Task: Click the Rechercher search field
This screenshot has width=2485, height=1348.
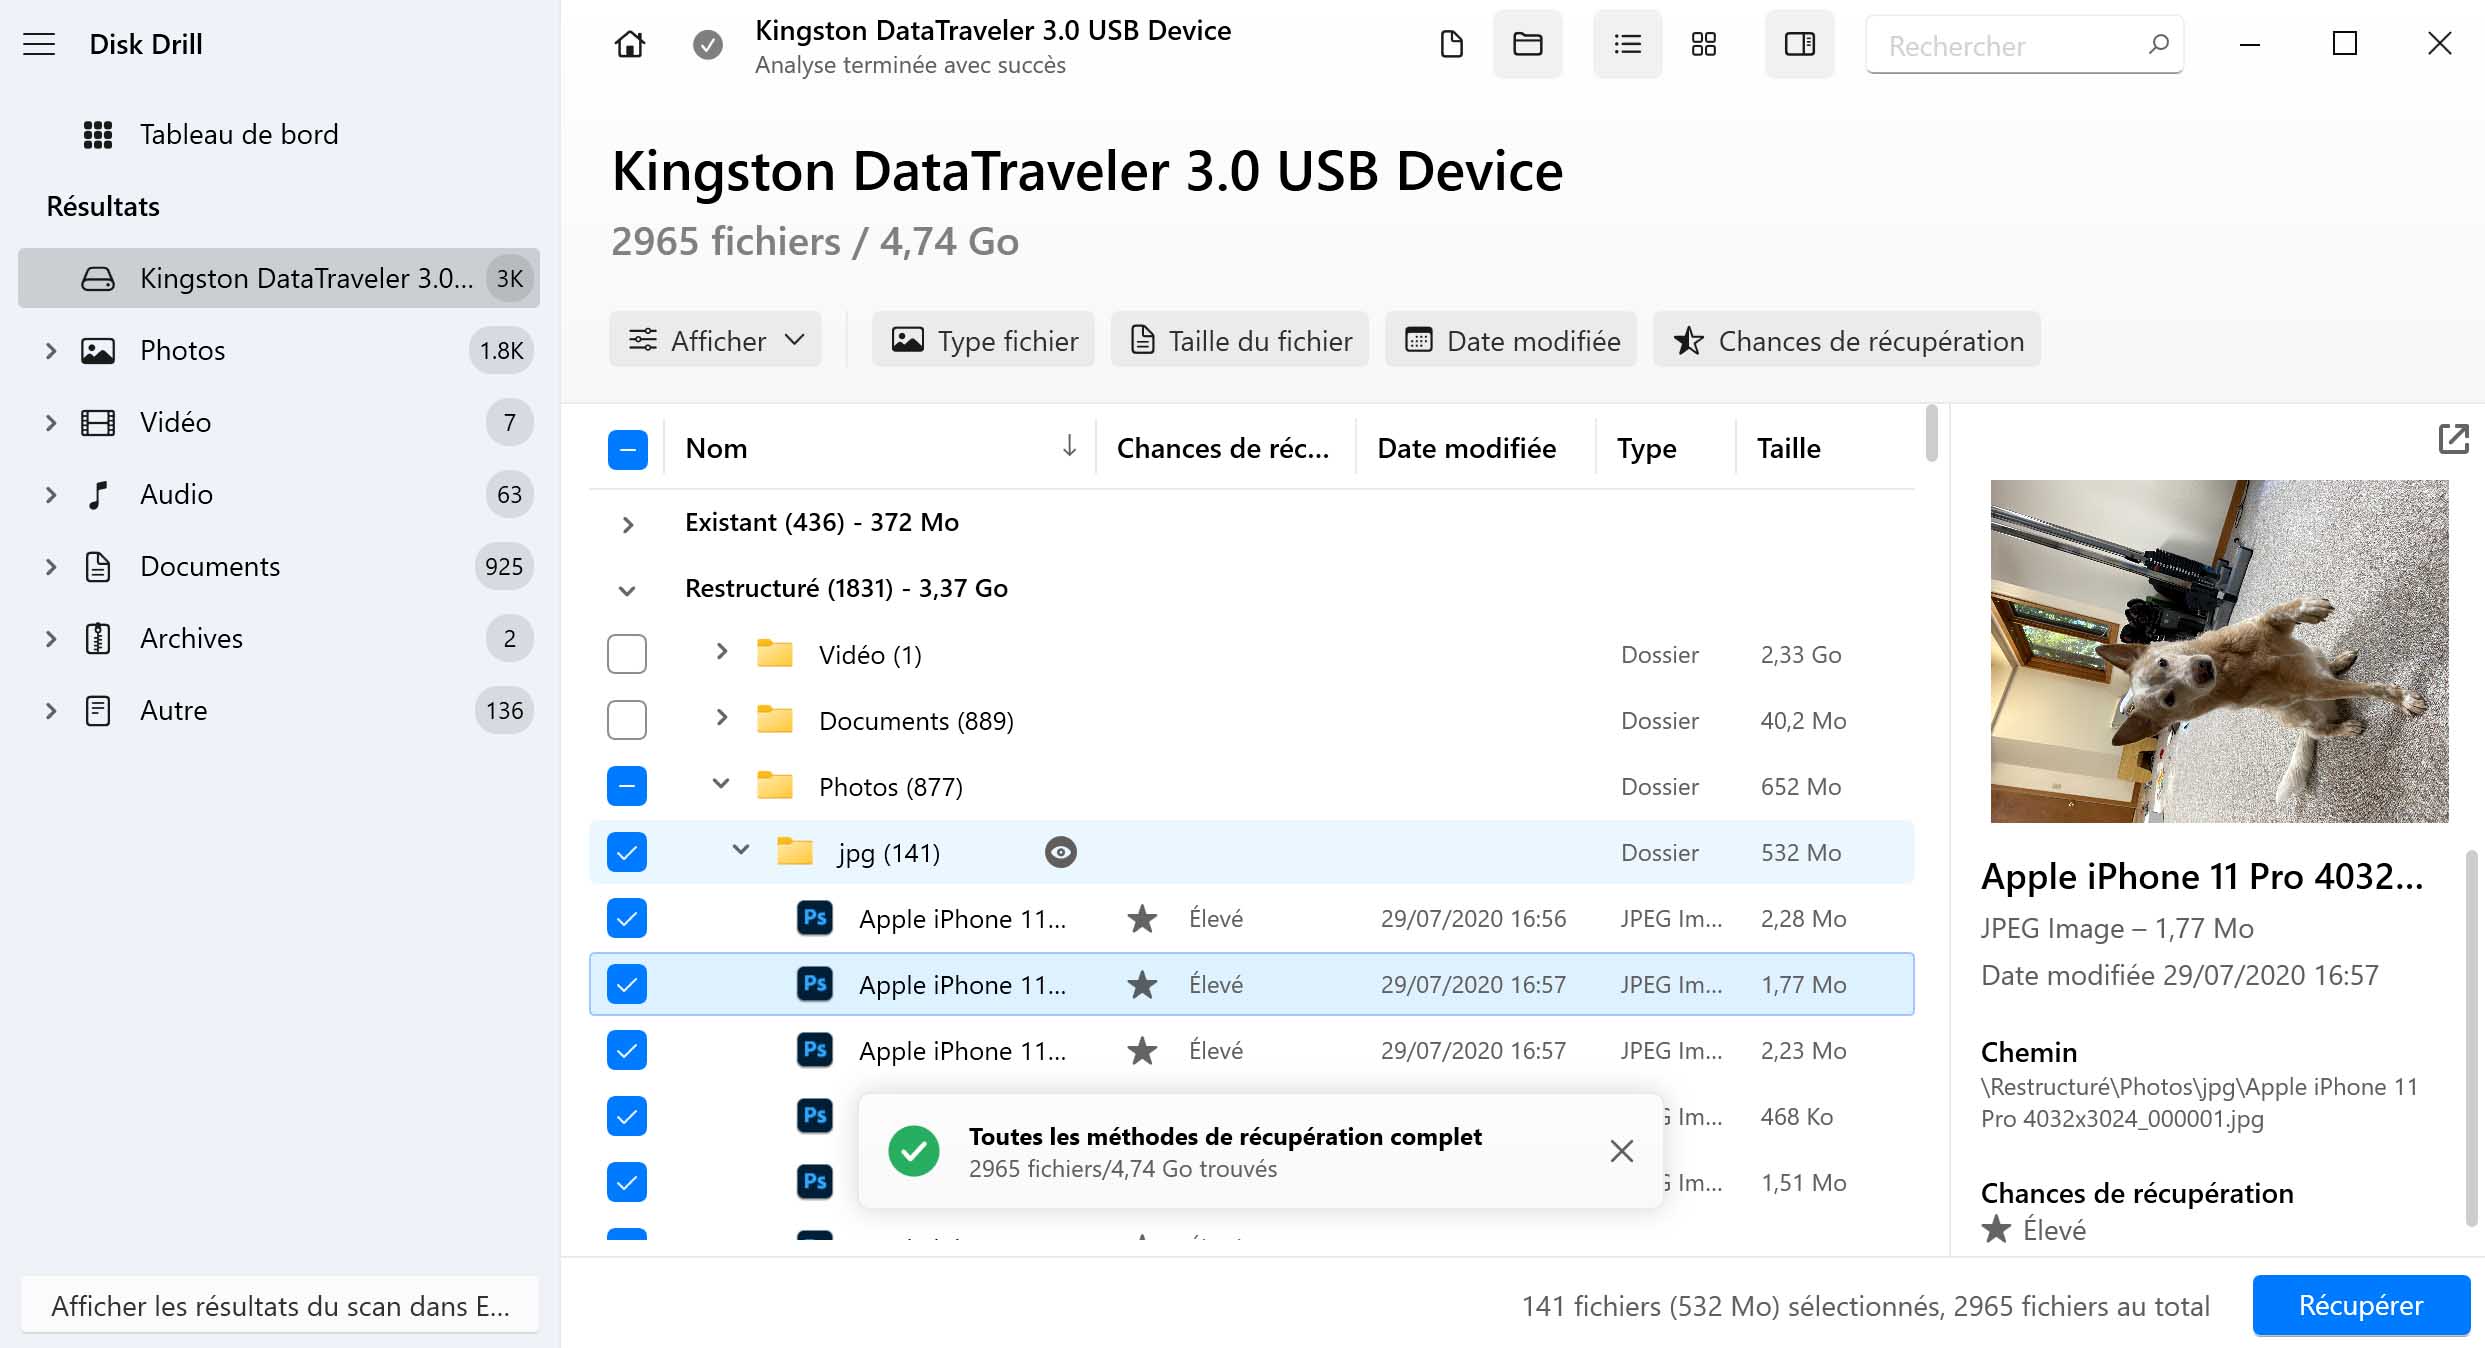Action: 2024,45
